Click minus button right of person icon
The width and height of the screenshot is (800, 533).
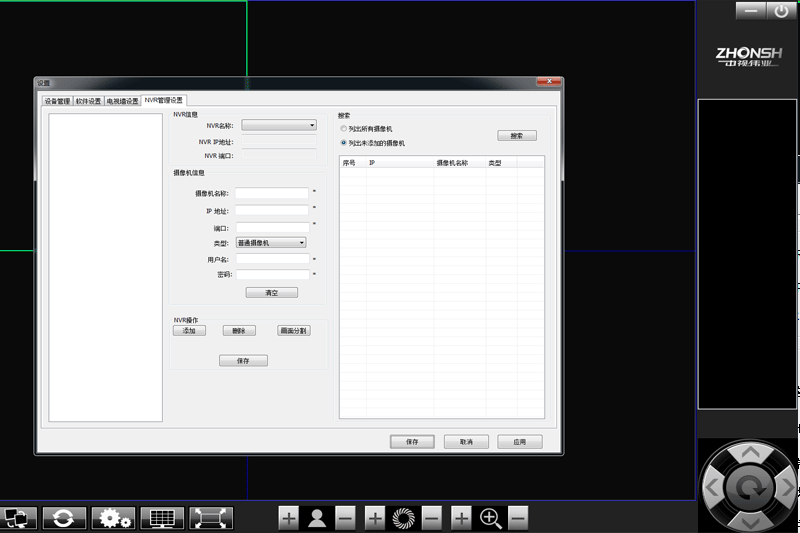pyautogui.click(x=345, y=519)
